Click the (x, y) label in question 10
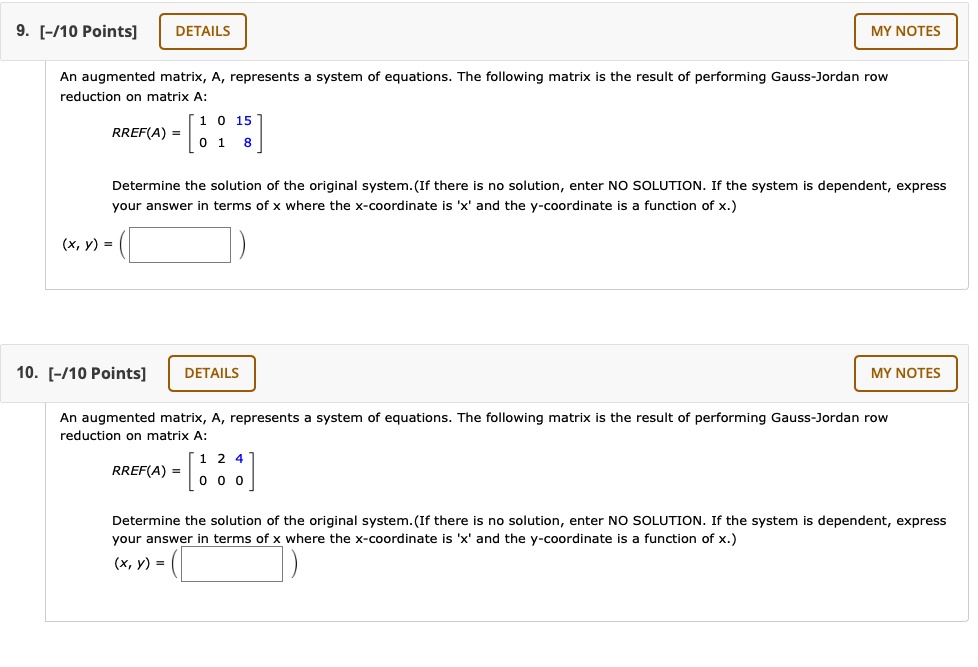 pos(131,563)
